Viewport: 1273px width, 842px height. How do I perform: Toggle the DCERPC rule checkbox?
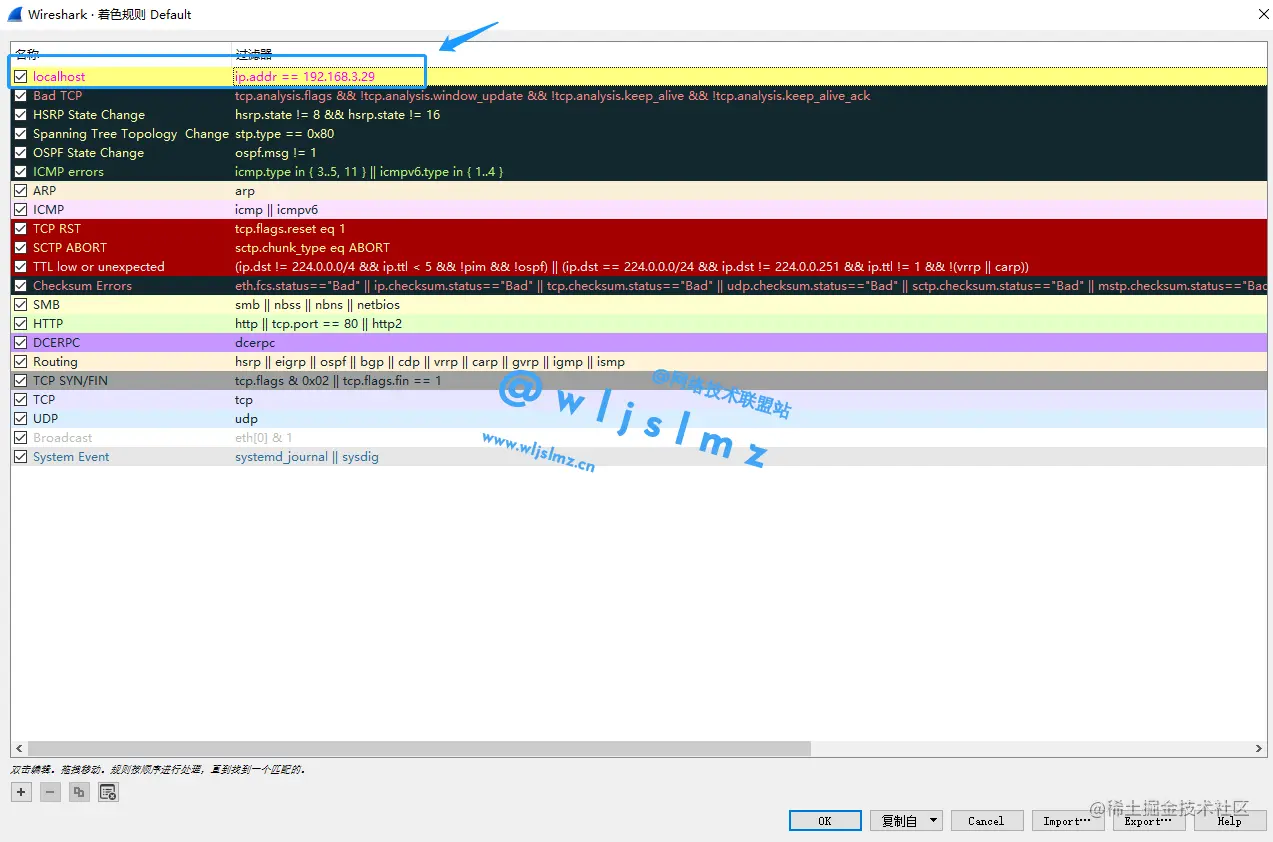(21, 343)
